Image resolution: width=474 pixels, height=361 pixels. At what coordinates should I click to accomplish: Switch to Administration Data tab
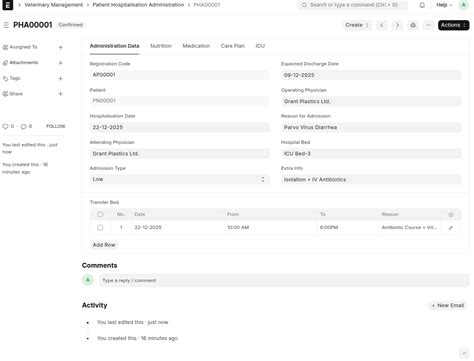pos(114,46)
